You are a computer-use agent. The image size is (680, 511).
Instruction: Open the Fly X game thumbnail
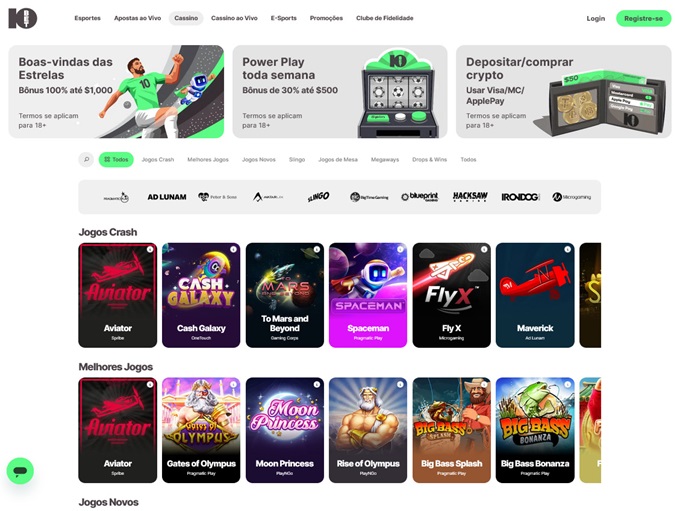click(451, 295)
